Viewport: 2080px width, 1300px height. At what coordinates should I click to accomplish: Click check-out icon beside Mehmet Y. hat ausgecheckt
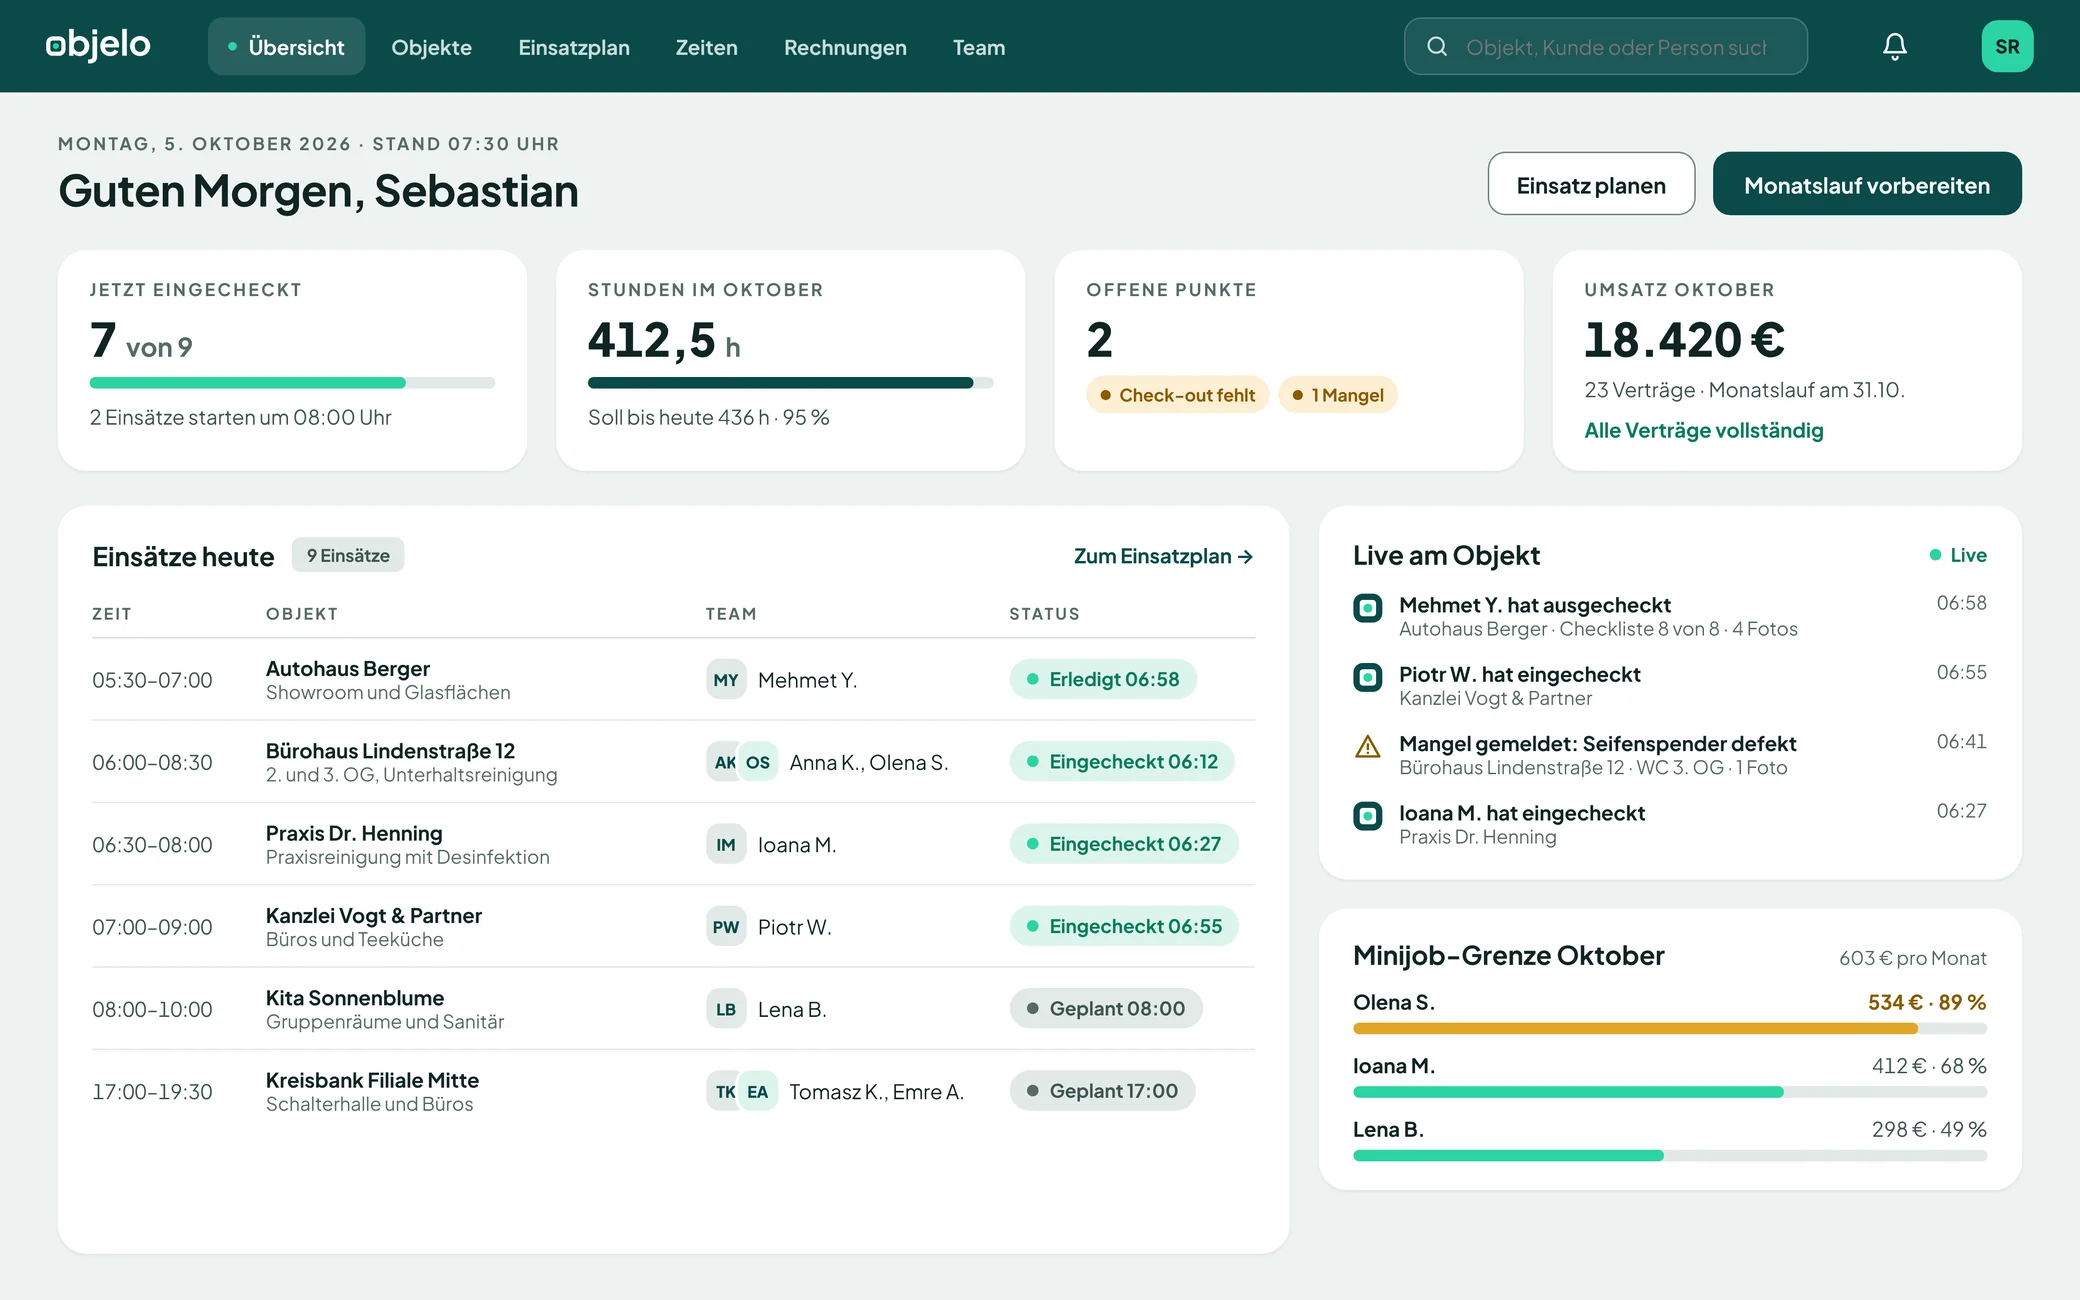point(1367,608)
